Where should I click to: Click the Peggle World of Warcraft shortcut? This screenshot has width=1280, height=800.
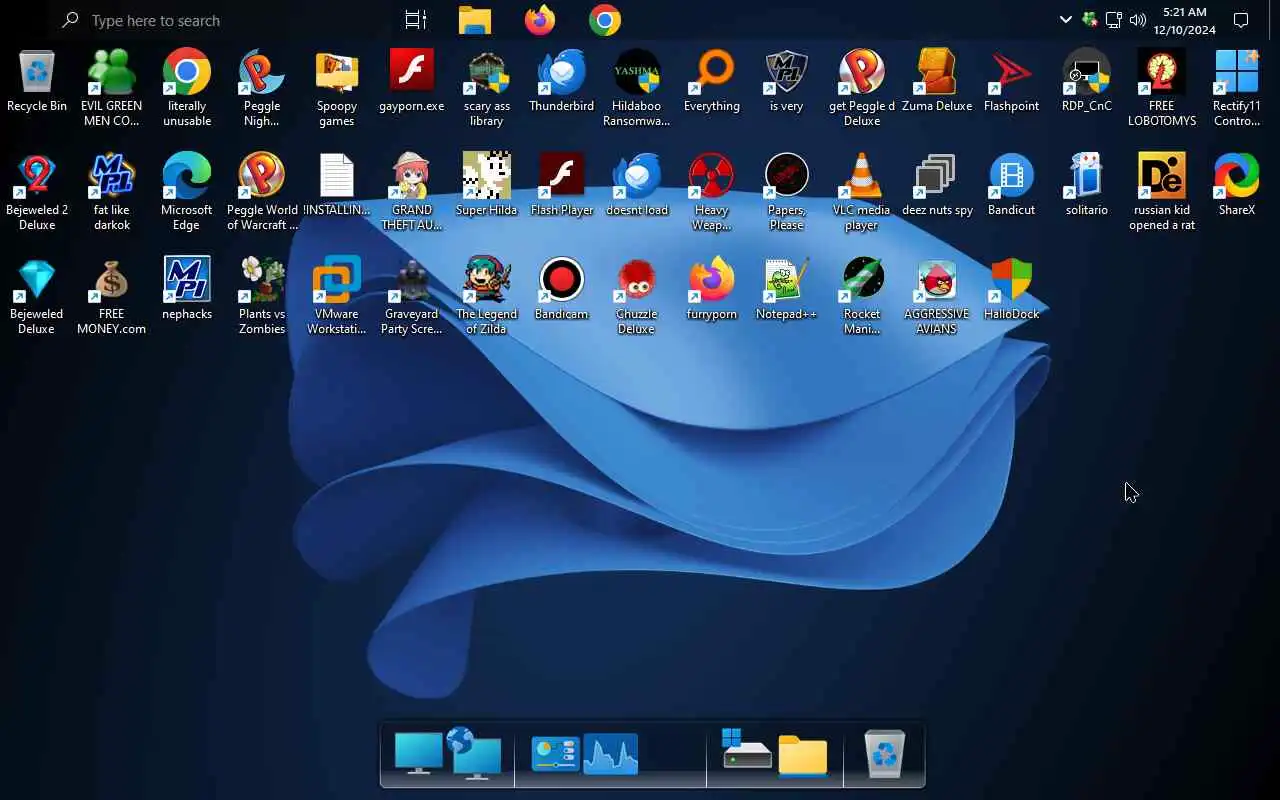[262, 192]
